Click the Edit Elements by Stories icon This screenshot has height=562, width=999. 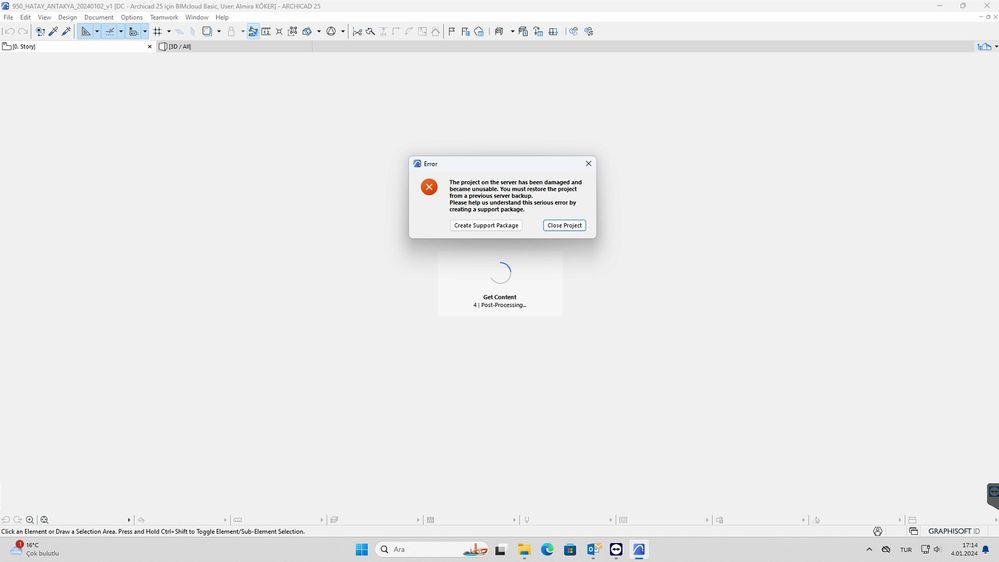pyautogui.click(x=266, y=31)
